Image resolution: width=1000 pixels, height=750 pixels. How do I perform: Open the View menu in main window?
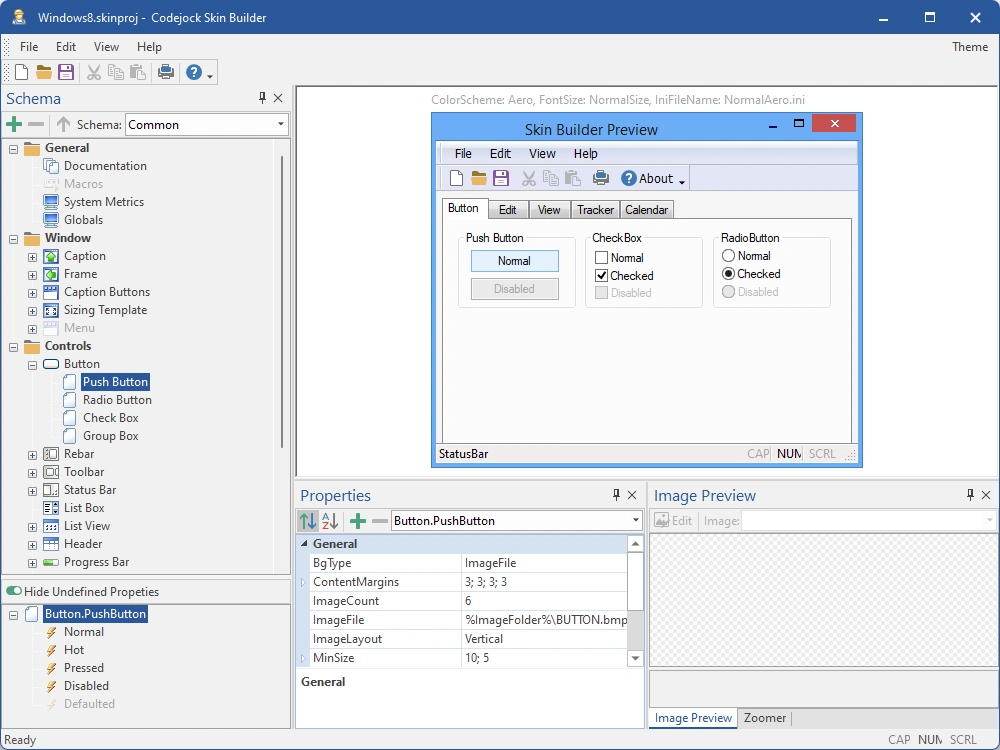(x=106, y=47)
